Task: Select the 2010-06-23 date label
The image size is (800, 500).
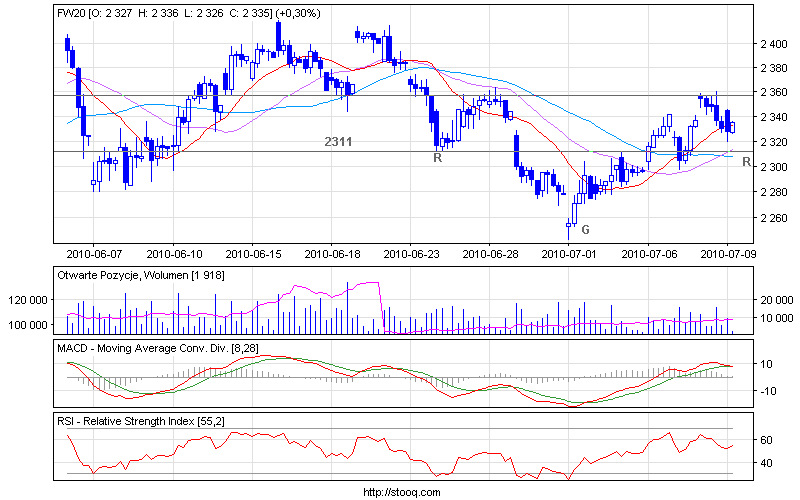Action: 410,254
